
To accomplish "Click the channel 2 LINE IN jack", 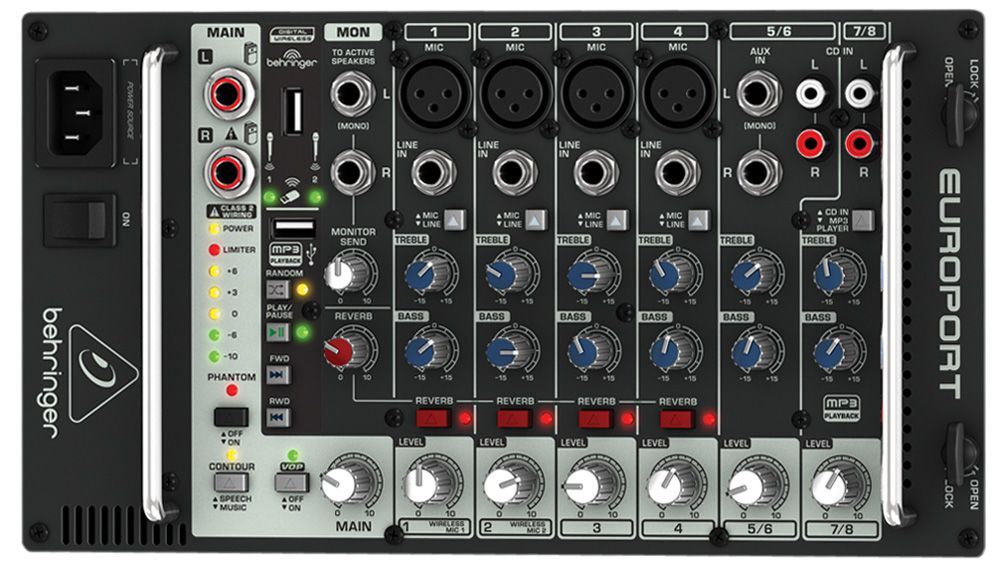I will click(x=515, y=172).
